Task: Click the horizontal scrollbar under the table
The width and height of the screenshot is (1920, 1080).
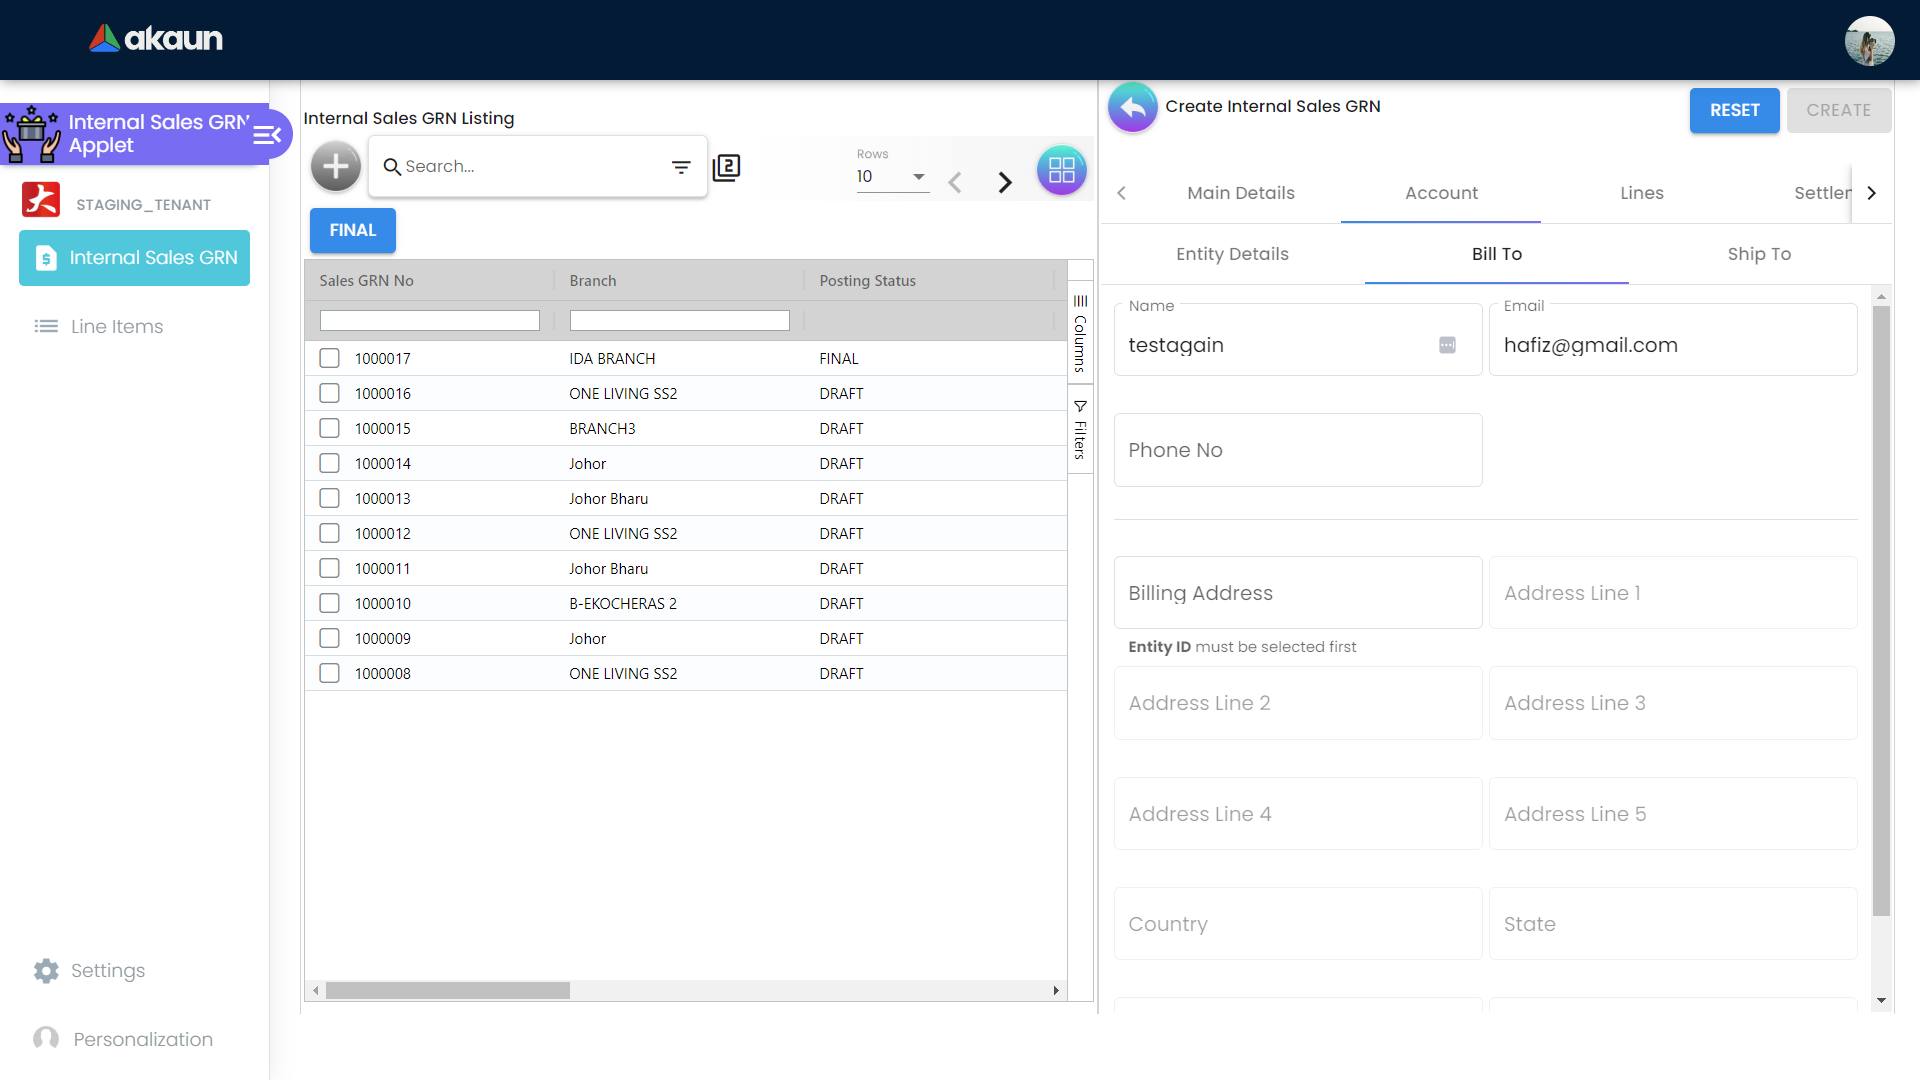Action: point(448,990)
